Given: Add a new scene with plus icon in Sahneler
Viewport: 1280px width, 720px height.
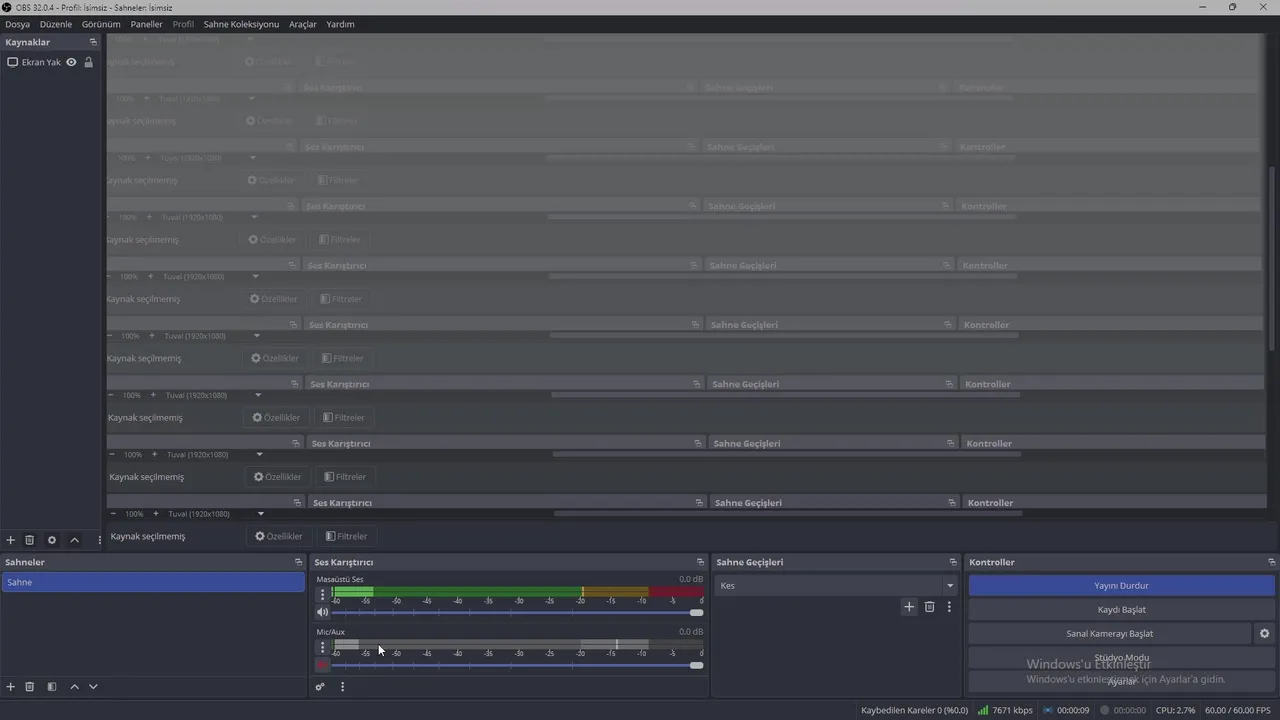Looking at the screenshot, I should pyautogui.click(x=11, y=687).
